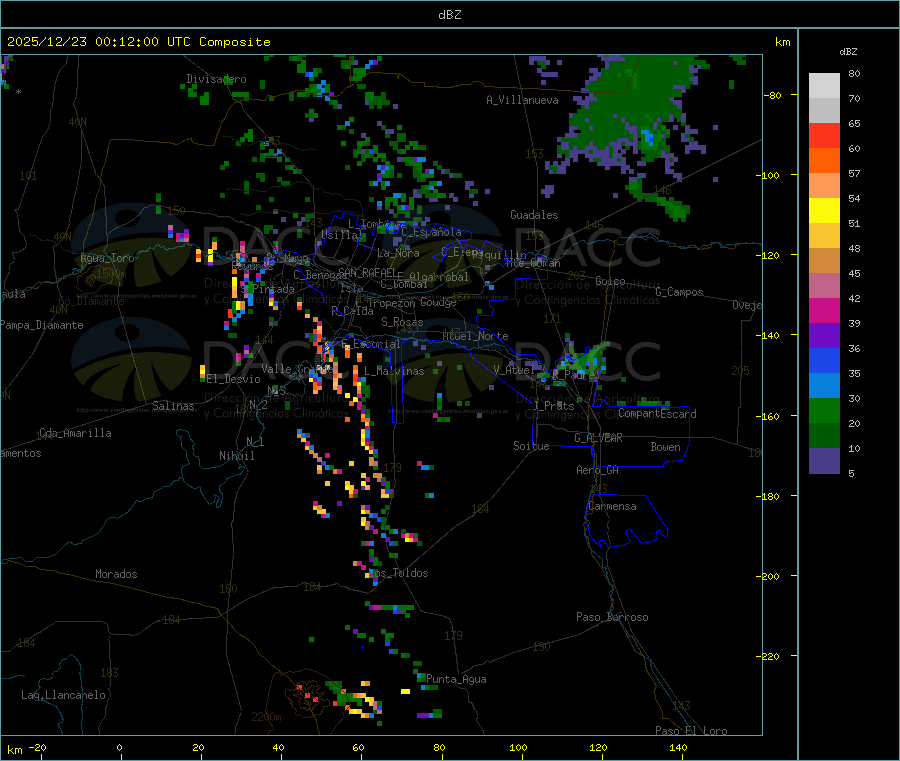900x761 pixels.
Task: Select the Paso_Barroso label
Action: 612,617
